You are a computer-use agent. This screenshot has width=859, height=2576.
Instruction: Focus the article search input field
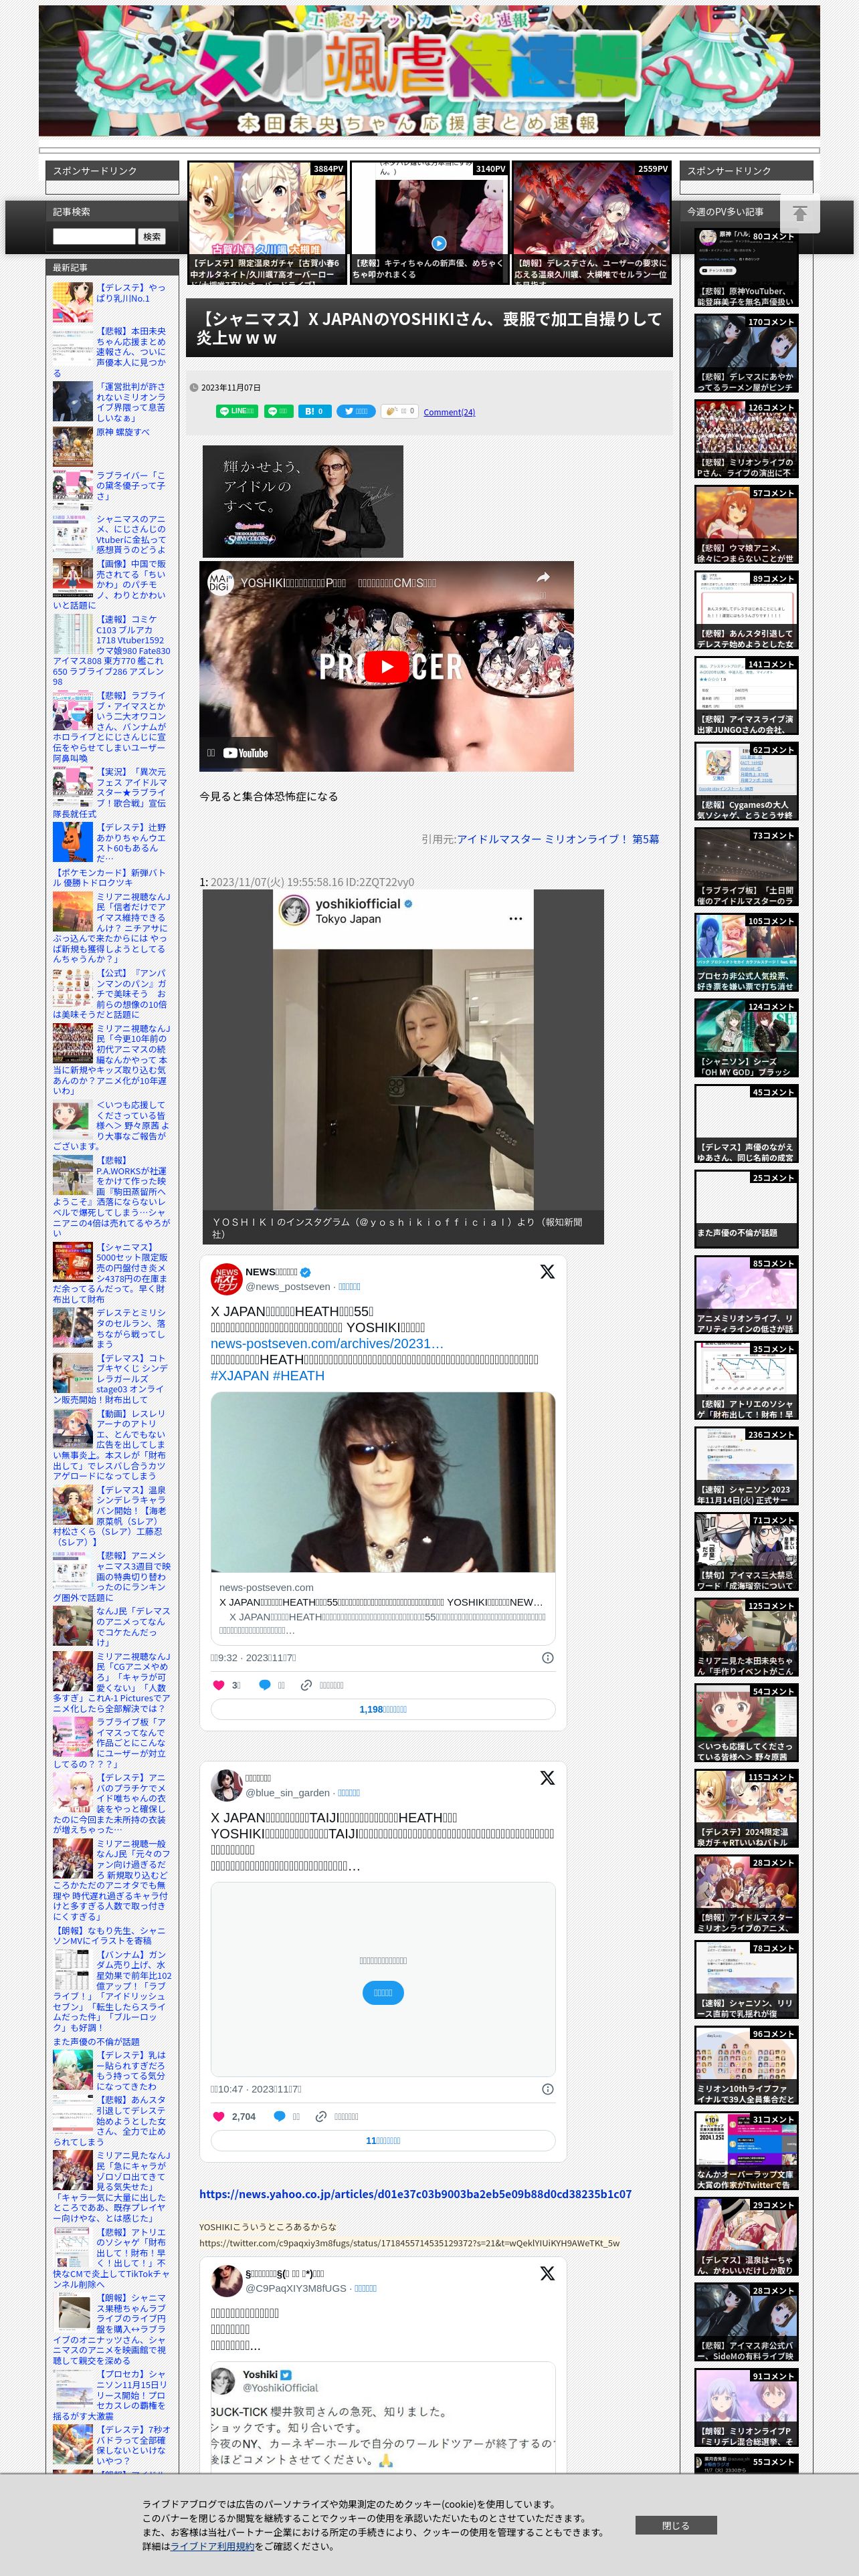click(94, 236)
